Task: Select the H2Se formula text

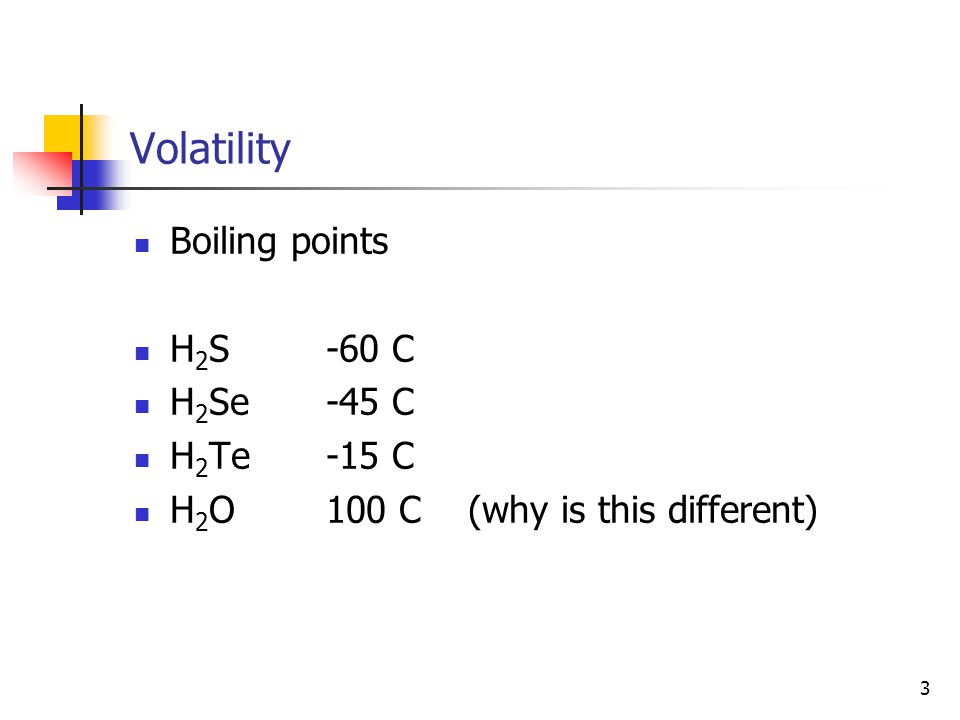Action: [210, 405]
